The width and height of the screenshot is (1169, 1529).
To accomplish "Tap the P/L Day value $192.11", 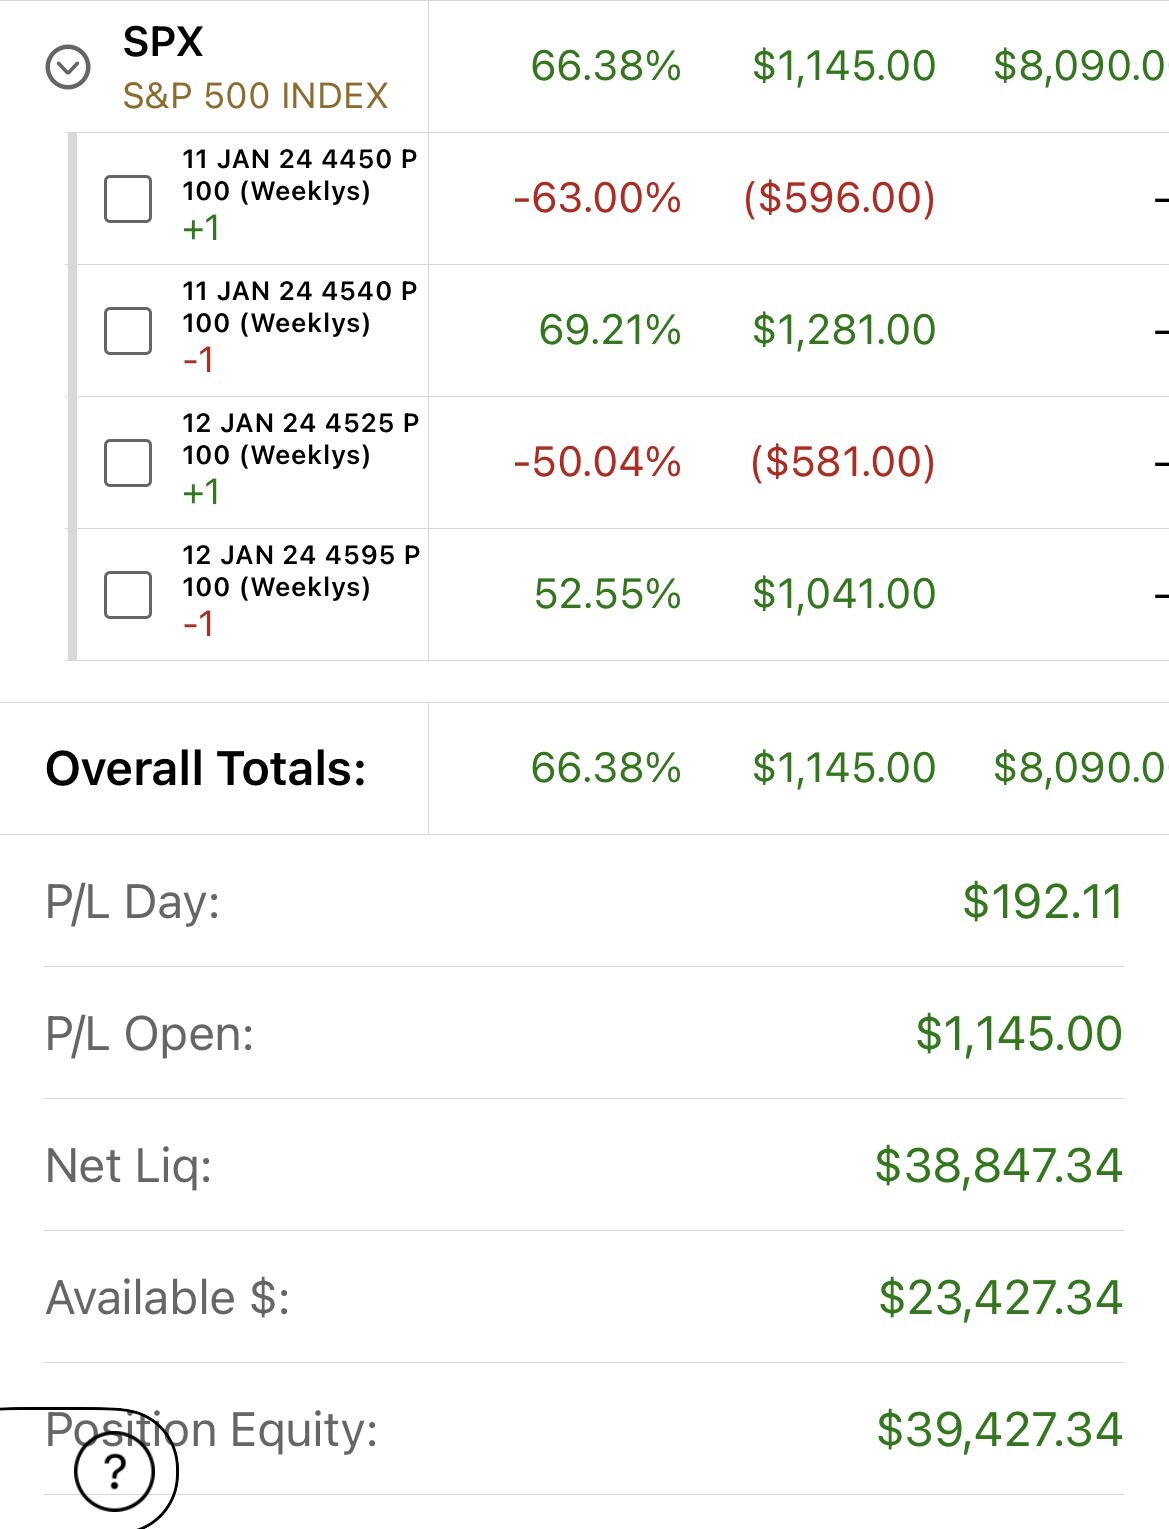I will [x=1043, y=901].
